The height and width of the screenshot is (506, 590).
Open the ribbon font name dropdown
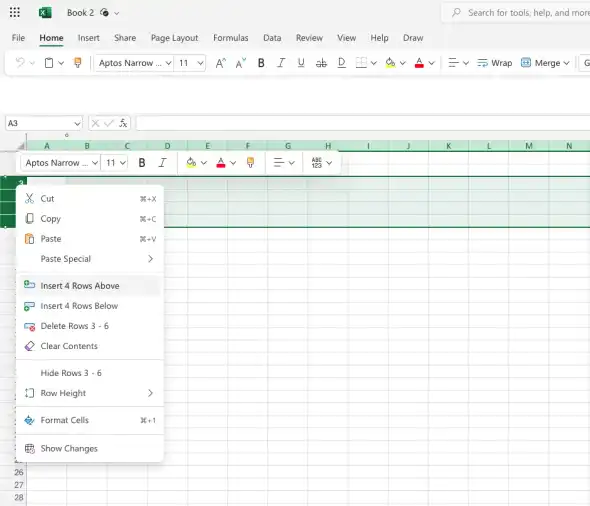(169, 63)
